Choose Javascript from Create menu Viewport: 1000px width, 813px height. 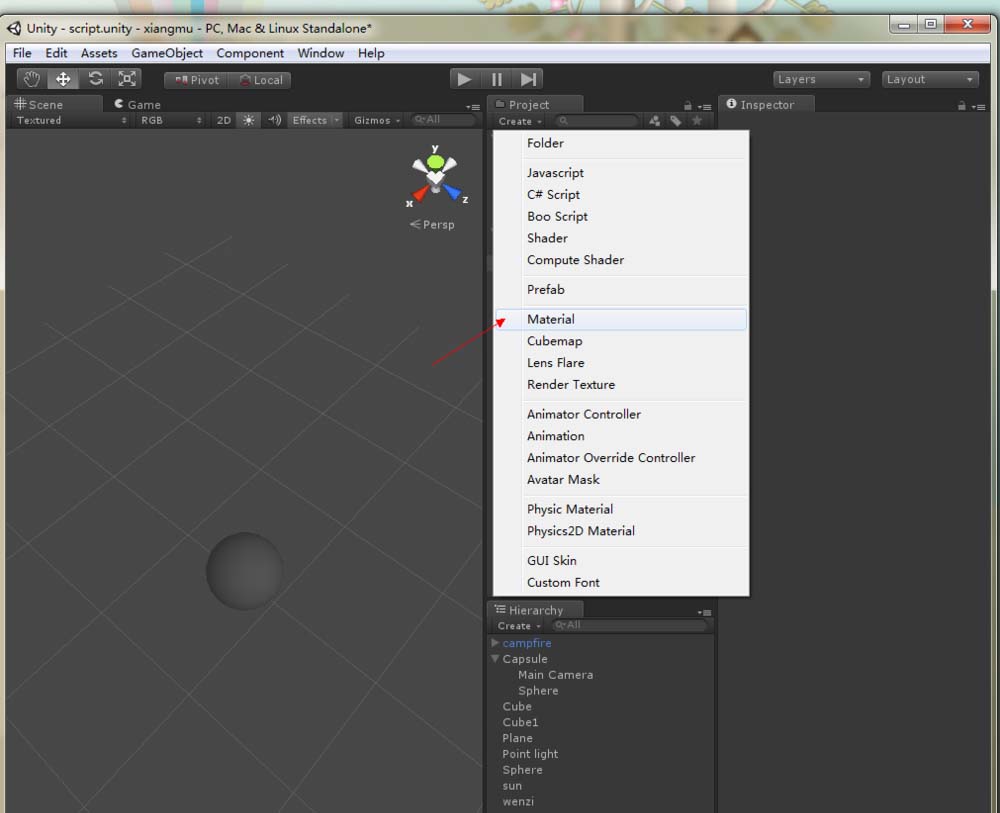click(621, 173)
